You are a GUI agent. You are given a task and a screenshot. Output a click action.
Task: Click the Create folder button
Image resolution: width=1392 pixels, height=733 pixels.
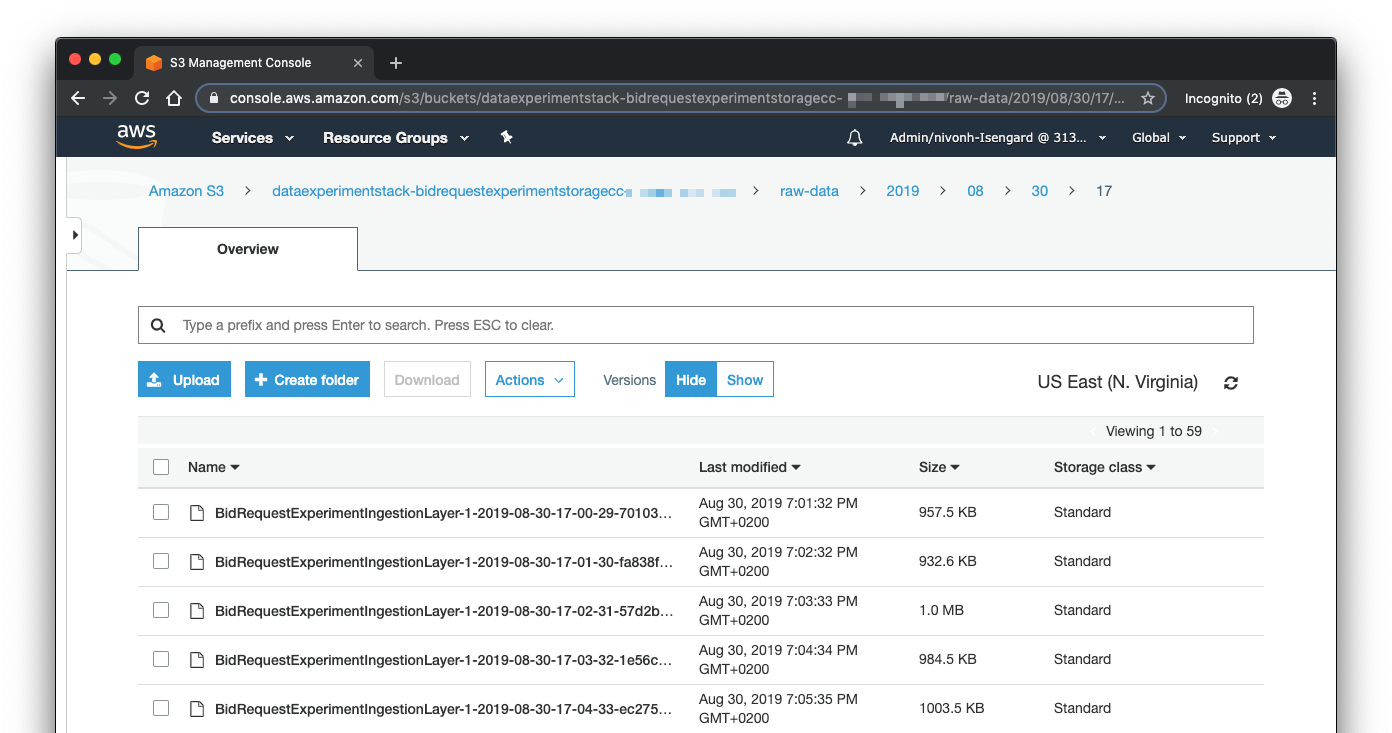coord(308,380)
